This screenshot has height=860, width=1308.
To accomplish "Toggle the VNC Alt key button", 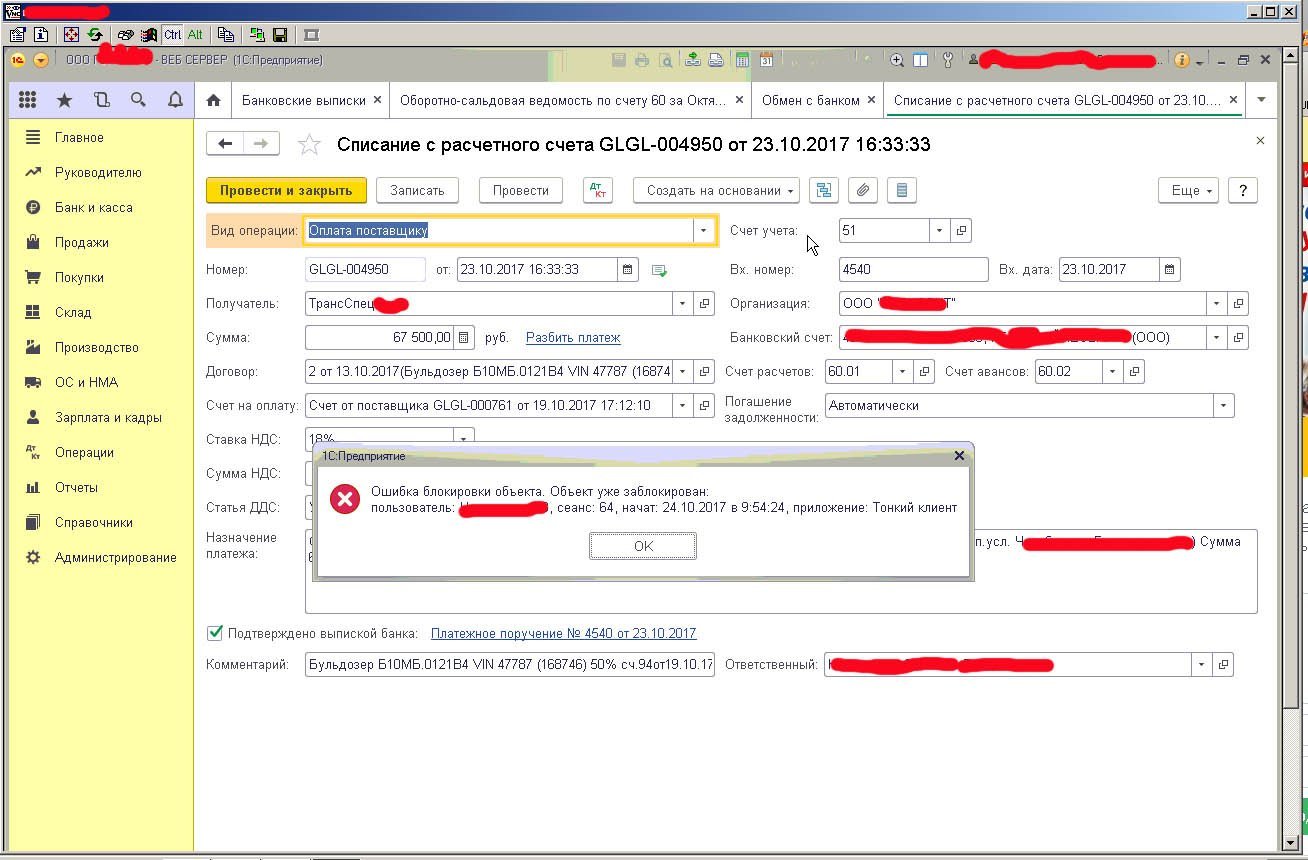I will click(x=195, y=35).
